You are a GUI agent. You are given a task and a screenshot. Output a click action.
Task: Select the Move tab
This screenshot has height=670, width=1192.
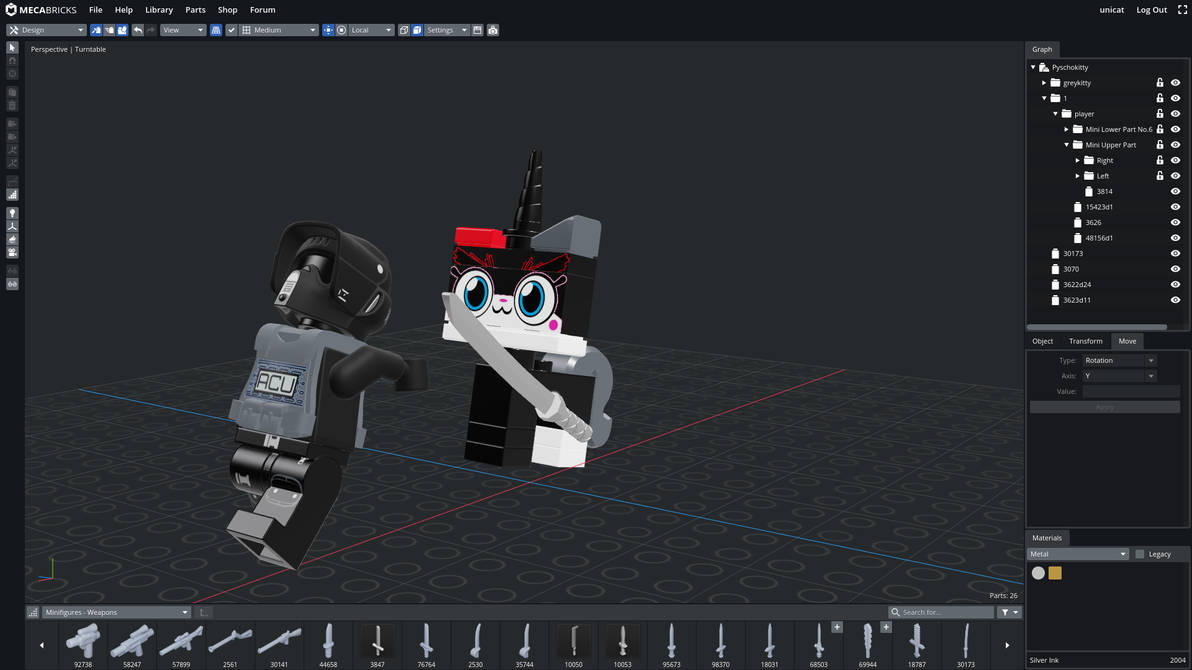tap(1127, 341)
